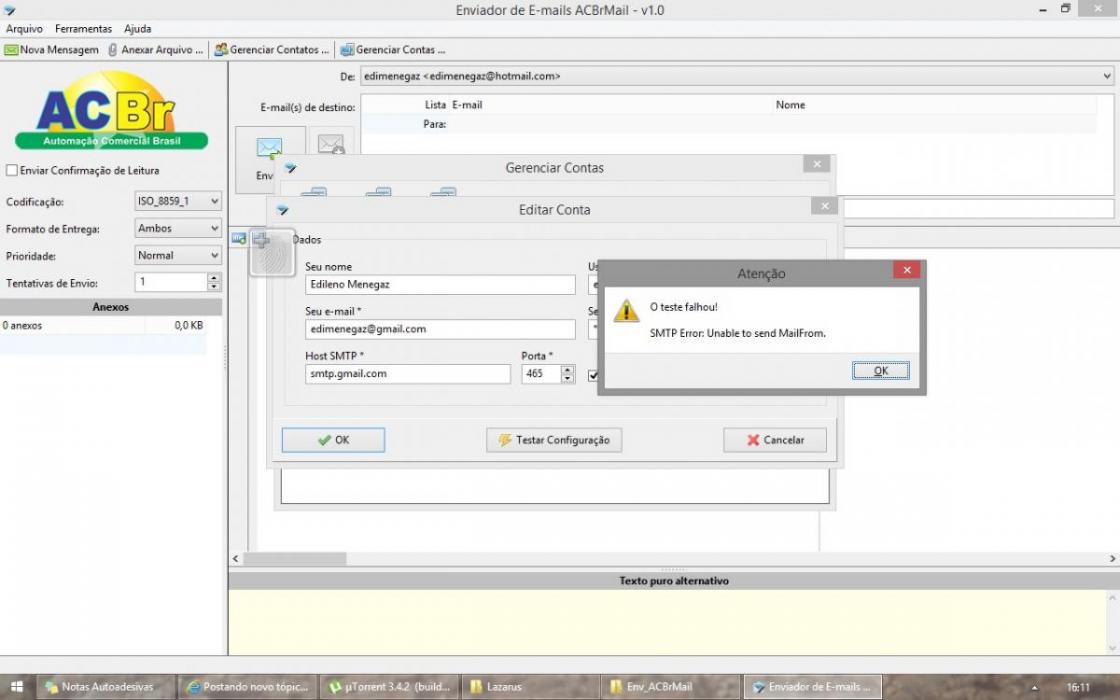Viewport: 1120px width, 700px height.
Task: Click the Editar Conta title bar icon
Action: click(282, 210)
